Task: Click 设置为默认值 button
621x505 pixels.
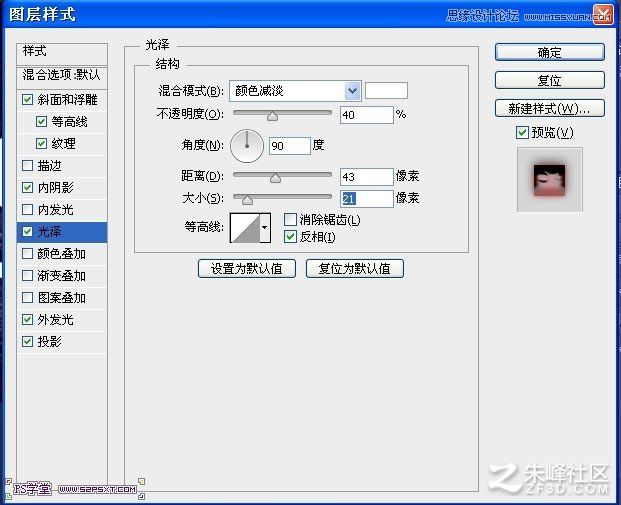Action: (247, 269)
